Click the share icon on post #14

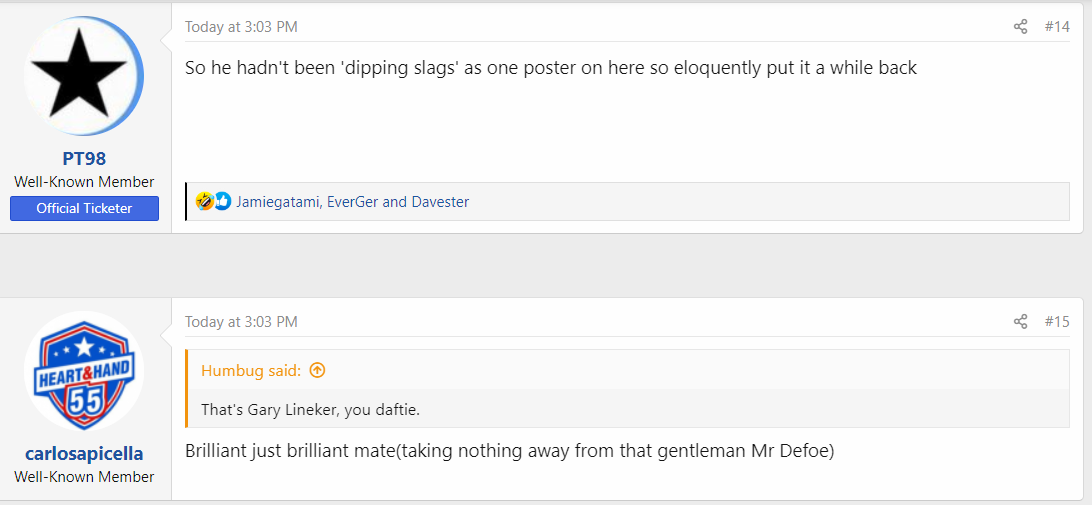pyautogui.click(x=1020, y=27)
